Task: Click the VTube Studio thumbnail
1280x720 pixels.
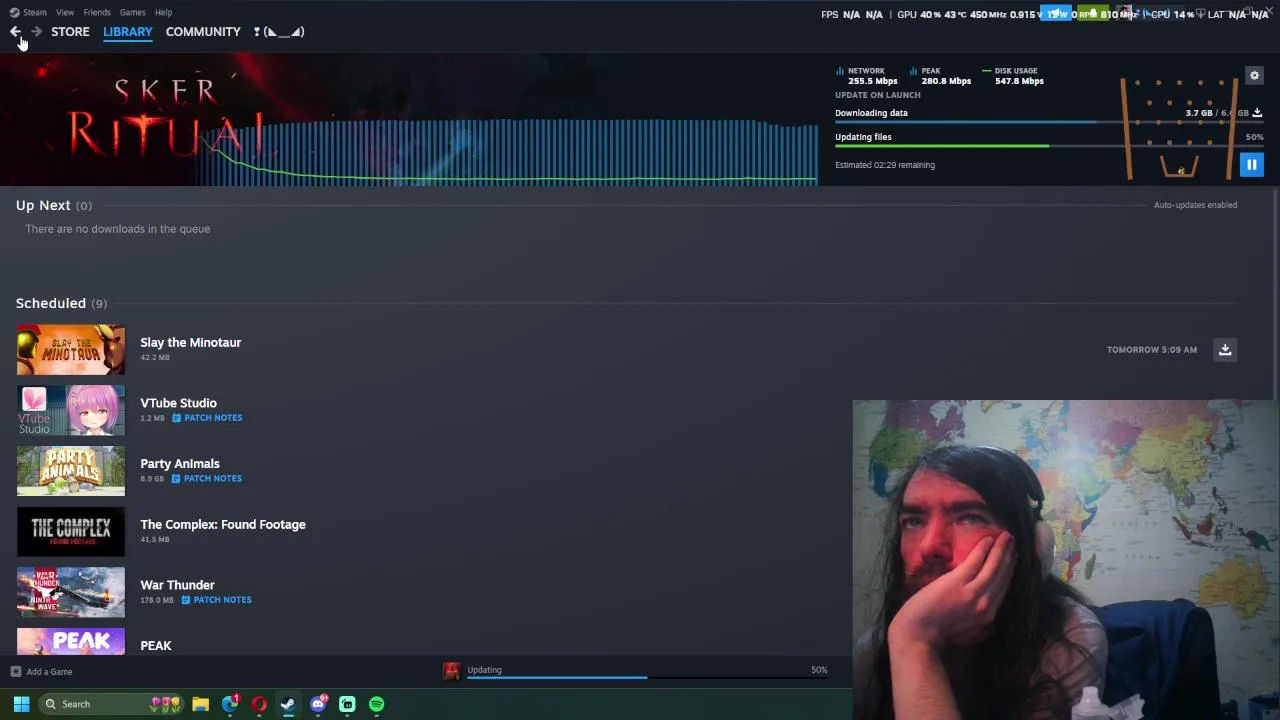Action: (71, 411)
